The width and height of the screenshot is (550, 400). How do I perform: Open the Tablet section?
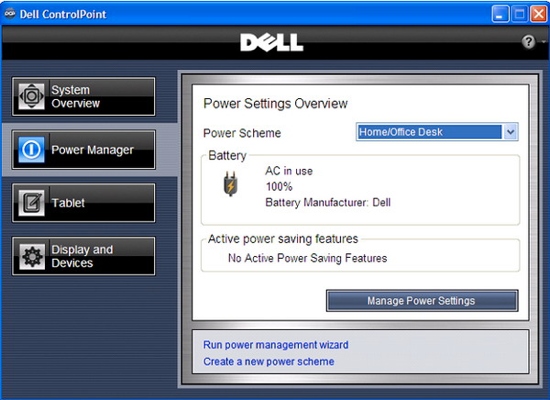[x=83, y=203]
